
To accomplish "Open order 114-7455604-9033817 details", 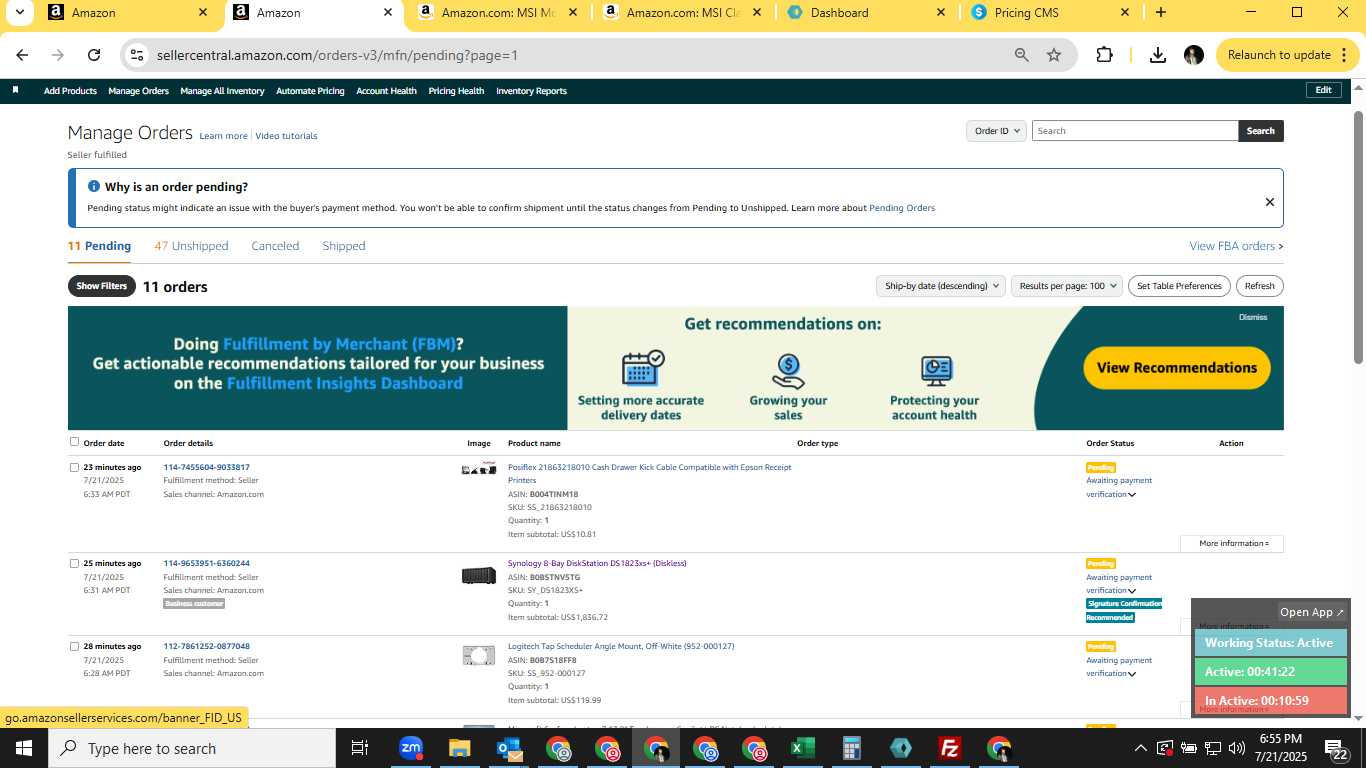I will 207,467.
